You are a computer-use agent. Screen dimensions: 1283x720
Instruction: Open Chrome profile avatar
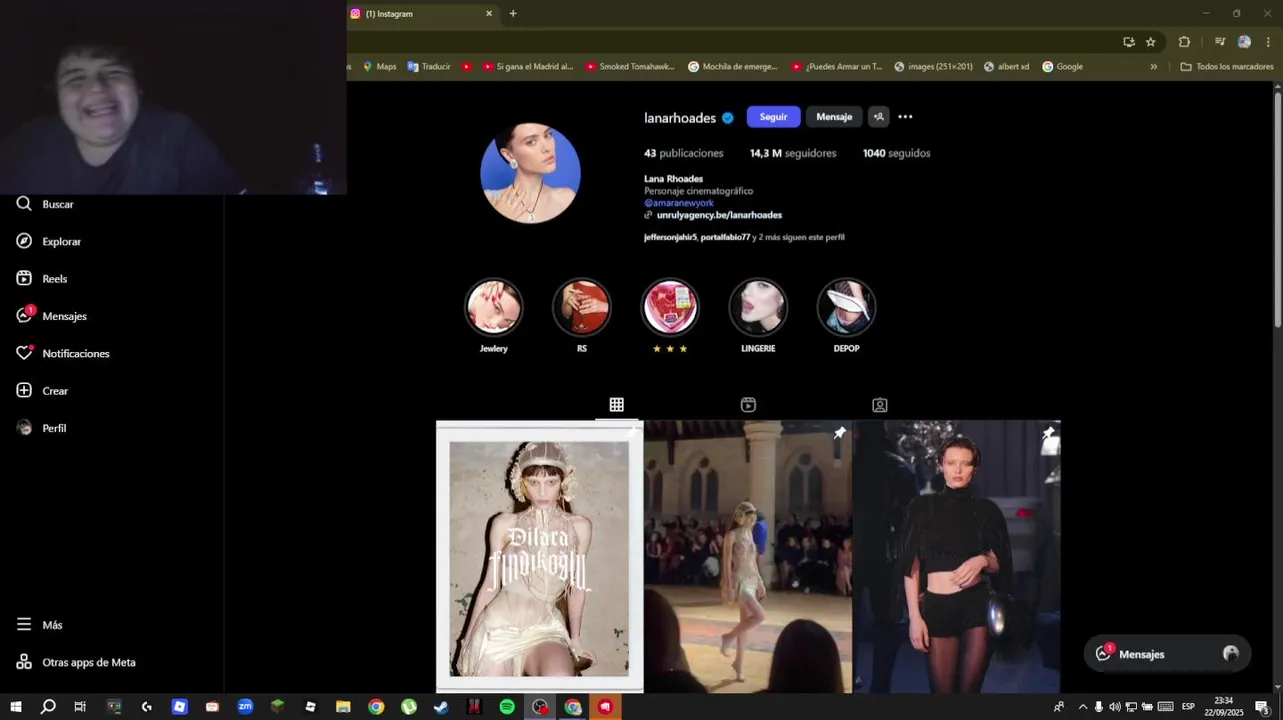click(1244, 42)
